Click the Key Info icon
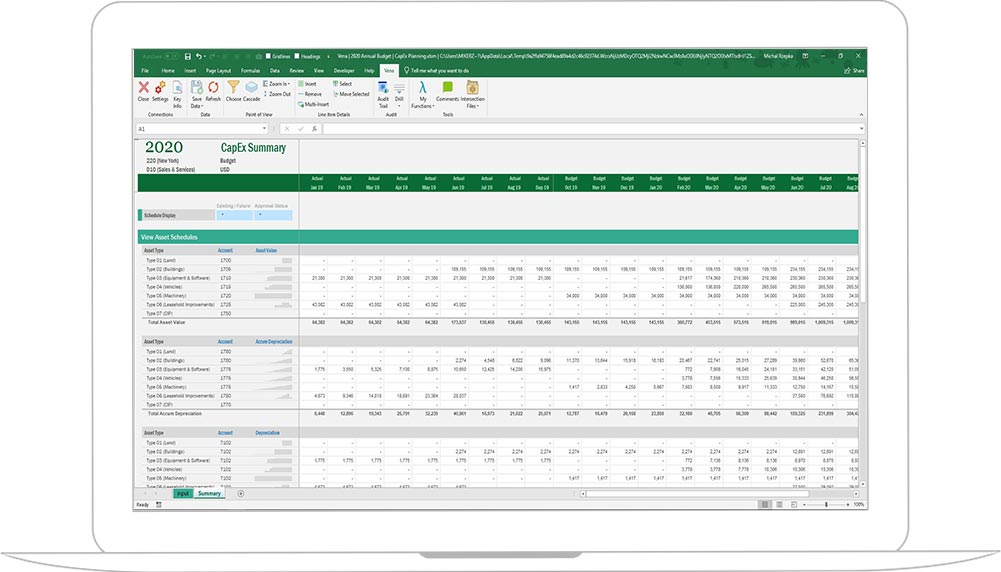Screen dimensions: 1001x572 (177, 87)
